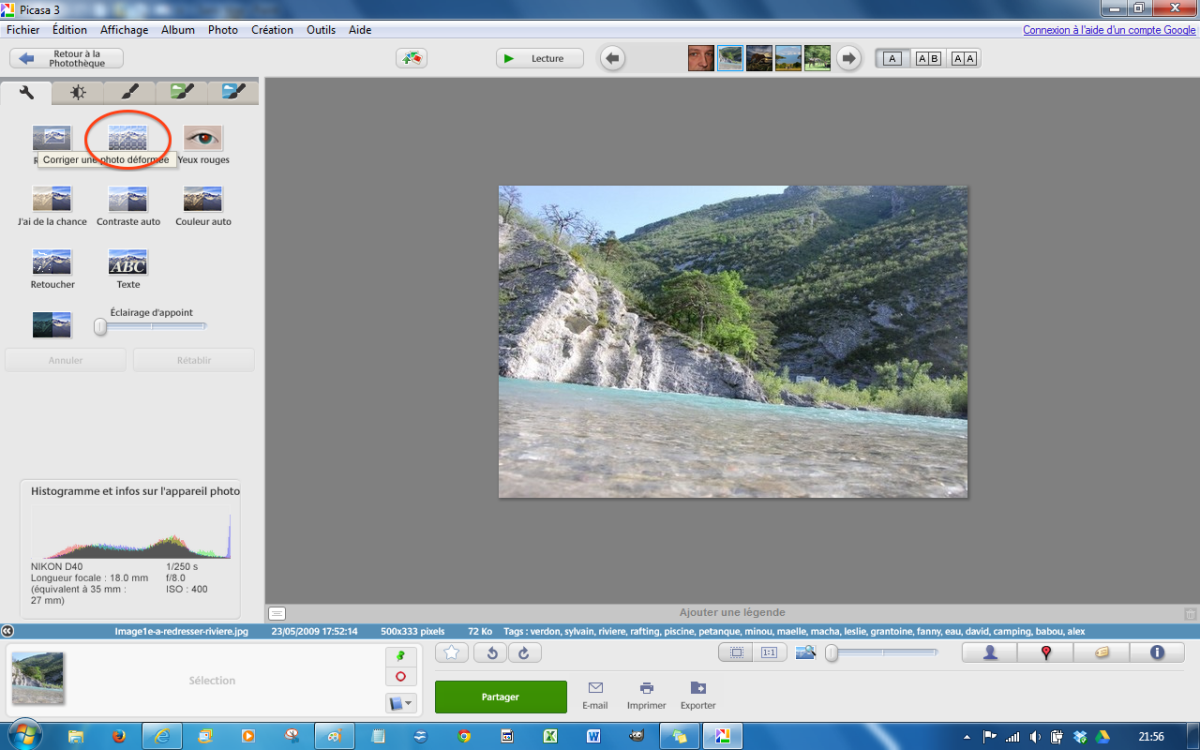Select the Yeux rouges red-eye tool
The width and height of the screenshot is (1200, 750).
point(203,137)
